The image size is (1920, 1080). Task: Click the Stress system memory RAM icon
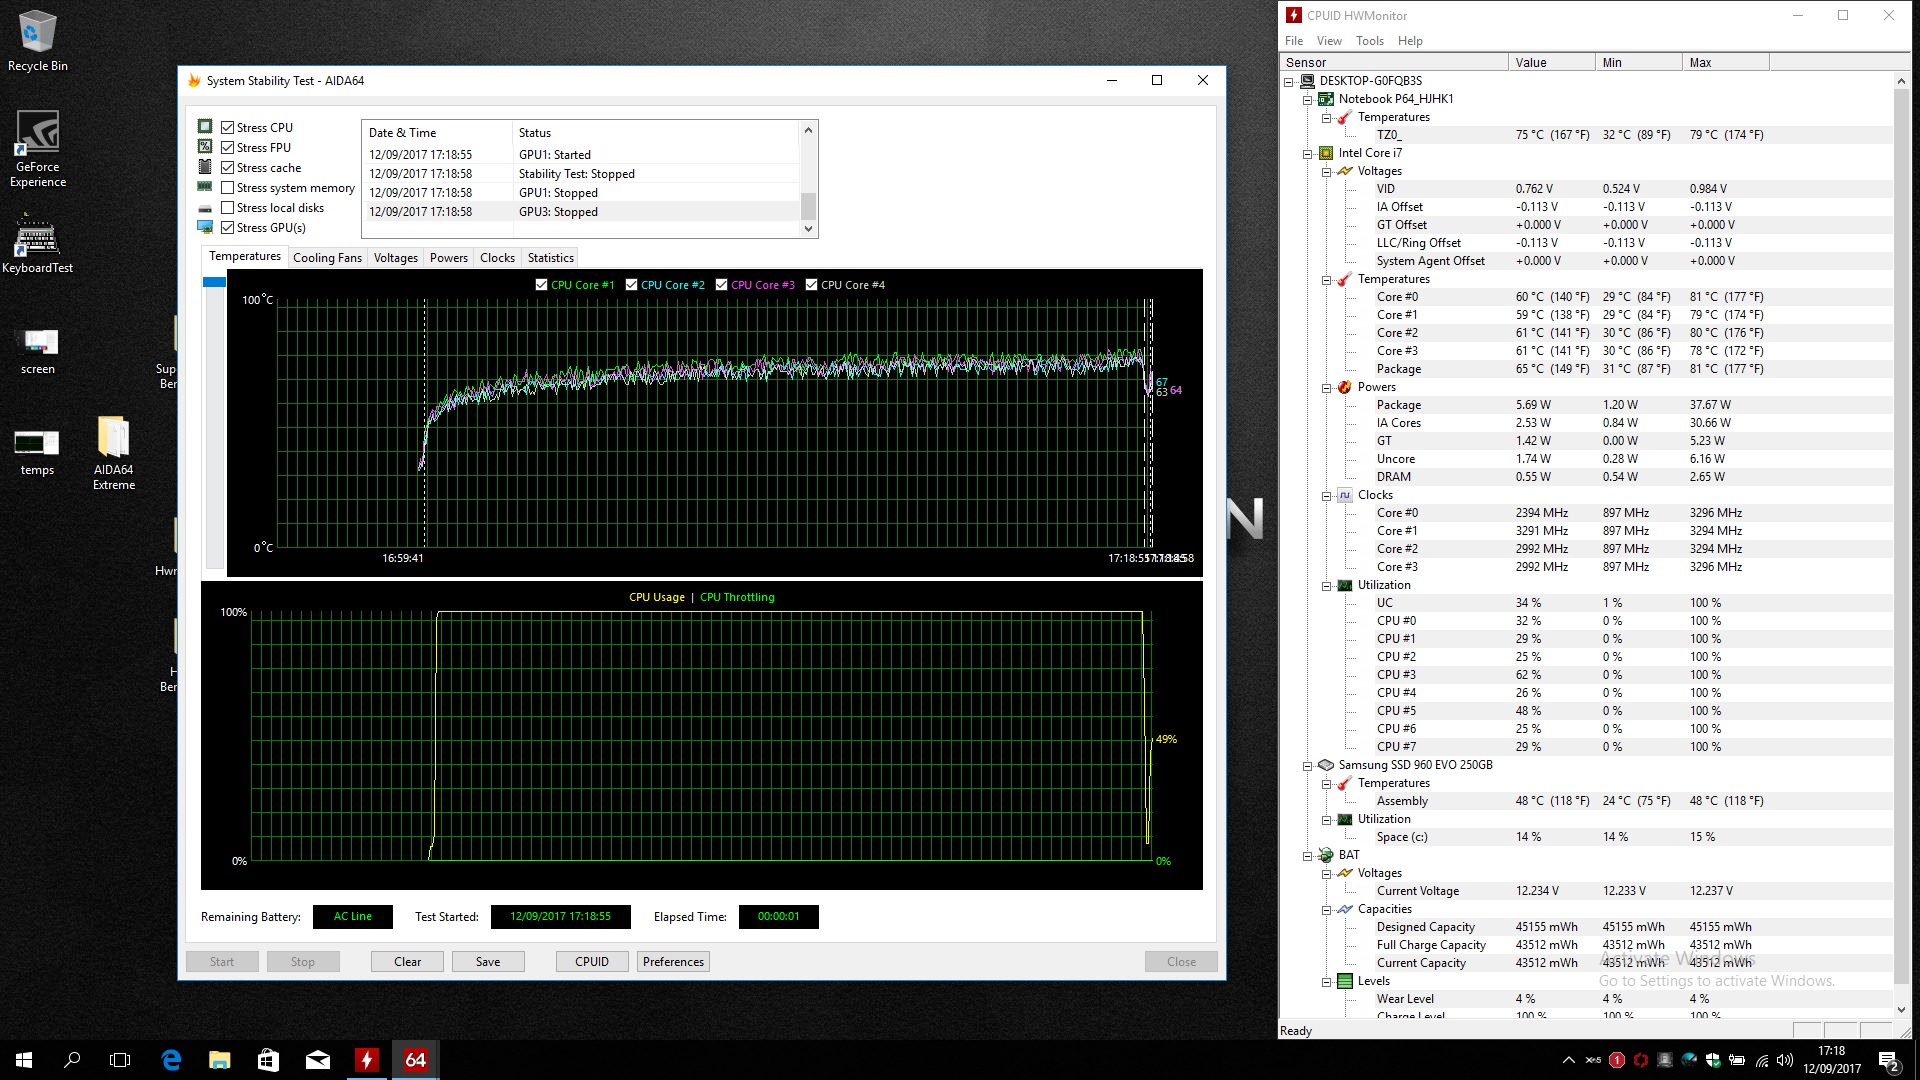(205, 187)
